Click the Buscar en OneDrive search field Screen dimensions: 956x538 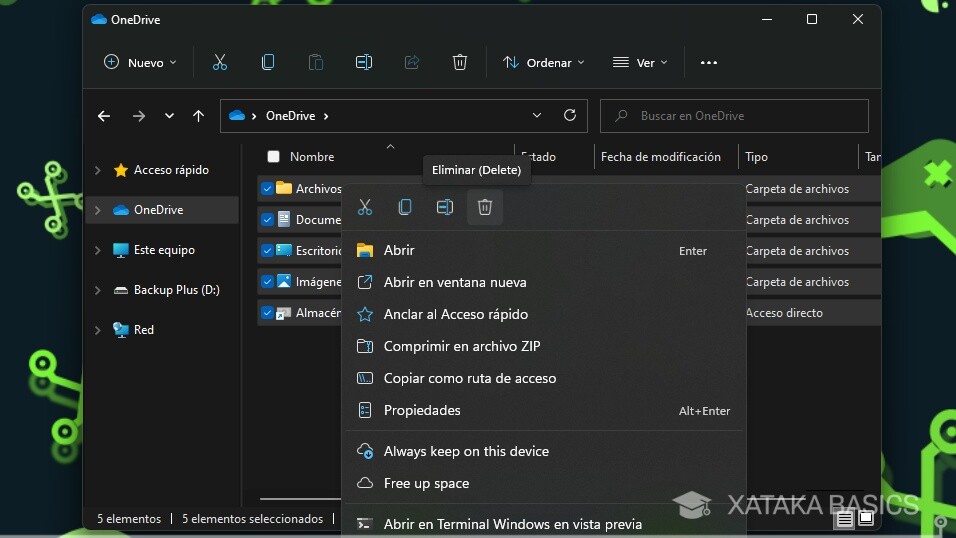tap(734, 115)
